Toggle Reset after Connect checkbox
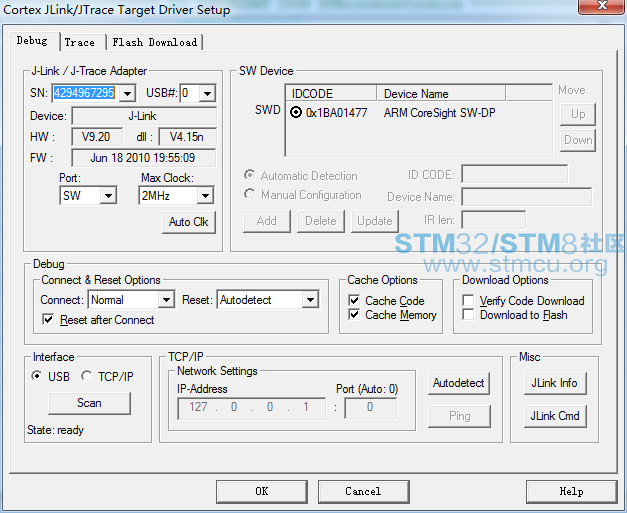Image resolution: width=627 pixels, height=513 pixels. pyautogui.click(x=48, y=319)
